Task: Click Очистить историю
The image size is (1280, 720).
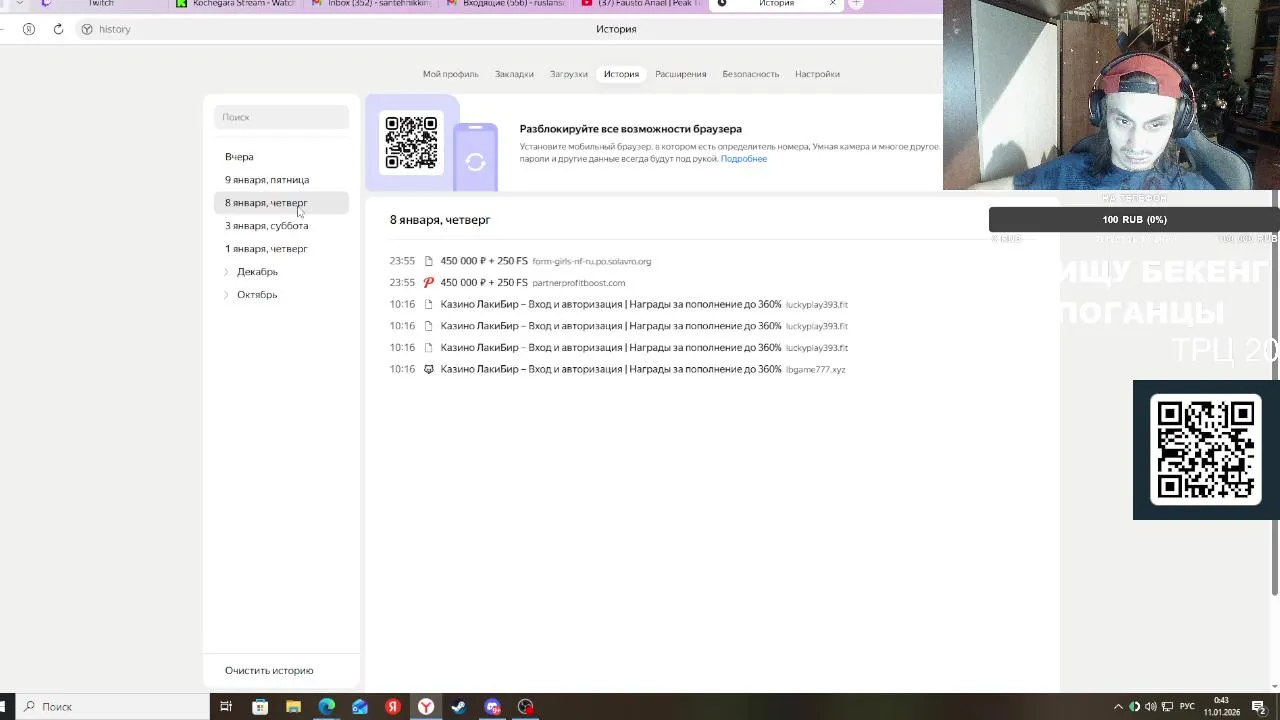Action: 269,671
